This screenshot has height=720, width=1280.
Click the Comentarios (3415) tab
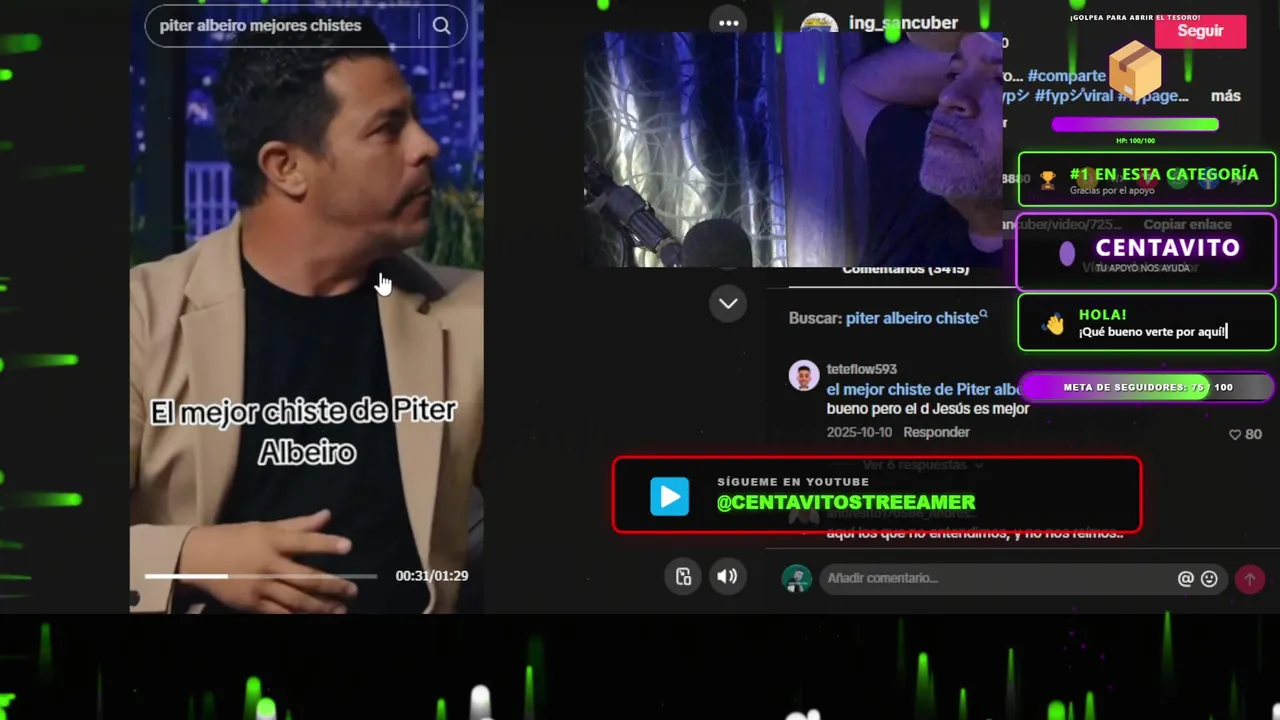pos(905,270)
